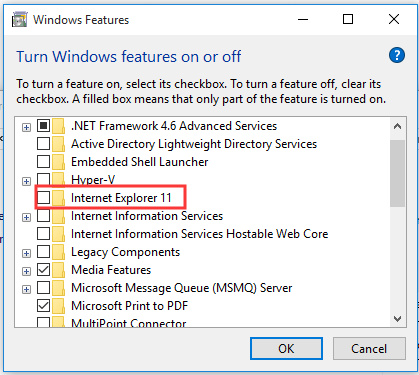Select the Internet Explorer 11 label
Screen dimensions: 419x375
(x=121, y=198)
